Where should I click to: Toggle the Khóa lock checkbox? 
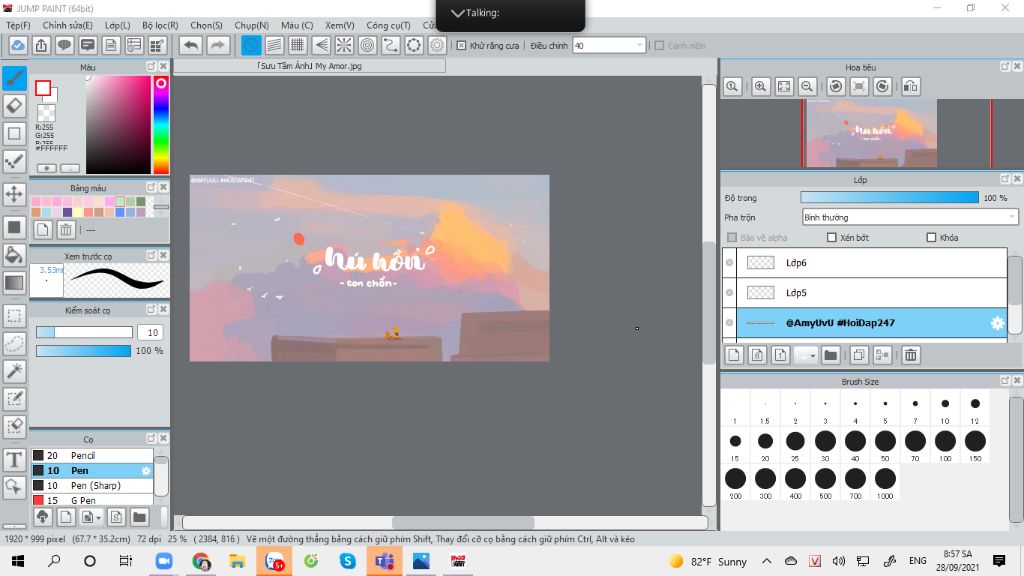(x=931, y=238)
